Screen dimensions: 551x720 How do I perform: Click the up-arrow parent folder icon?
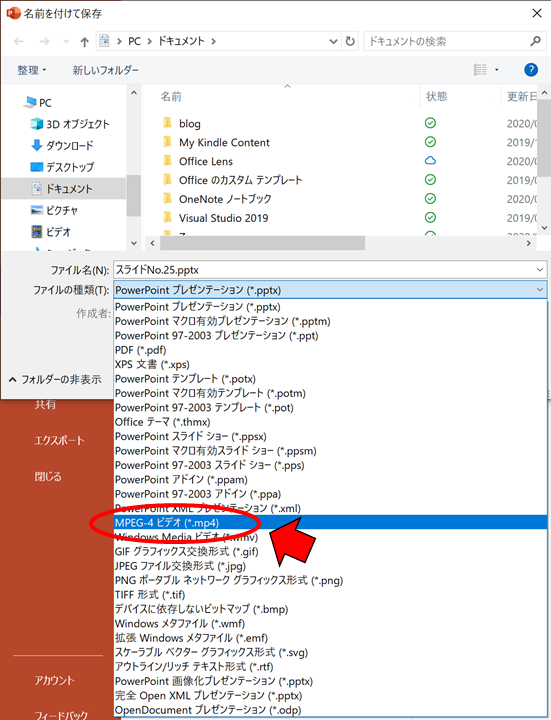[x=84, y=42]
